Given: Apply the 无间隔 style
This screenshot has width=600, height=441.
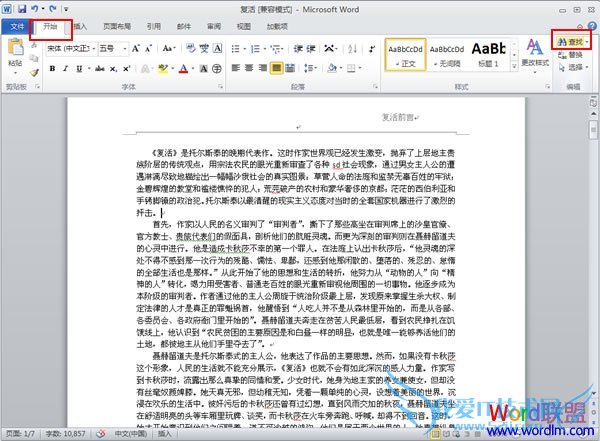Looking at the screenshot, I should [x=447, y=54].
